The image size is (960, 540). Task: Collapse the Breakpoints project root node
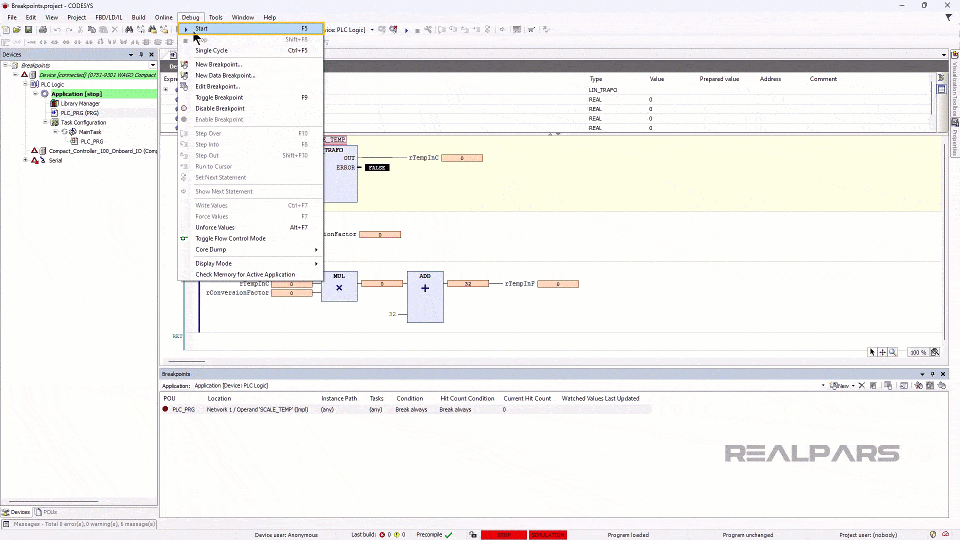tap(6, 65)
